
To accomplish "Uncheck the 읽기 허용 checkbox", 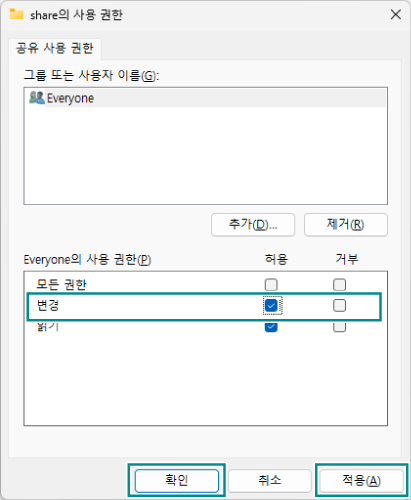I will pos(271,327).
